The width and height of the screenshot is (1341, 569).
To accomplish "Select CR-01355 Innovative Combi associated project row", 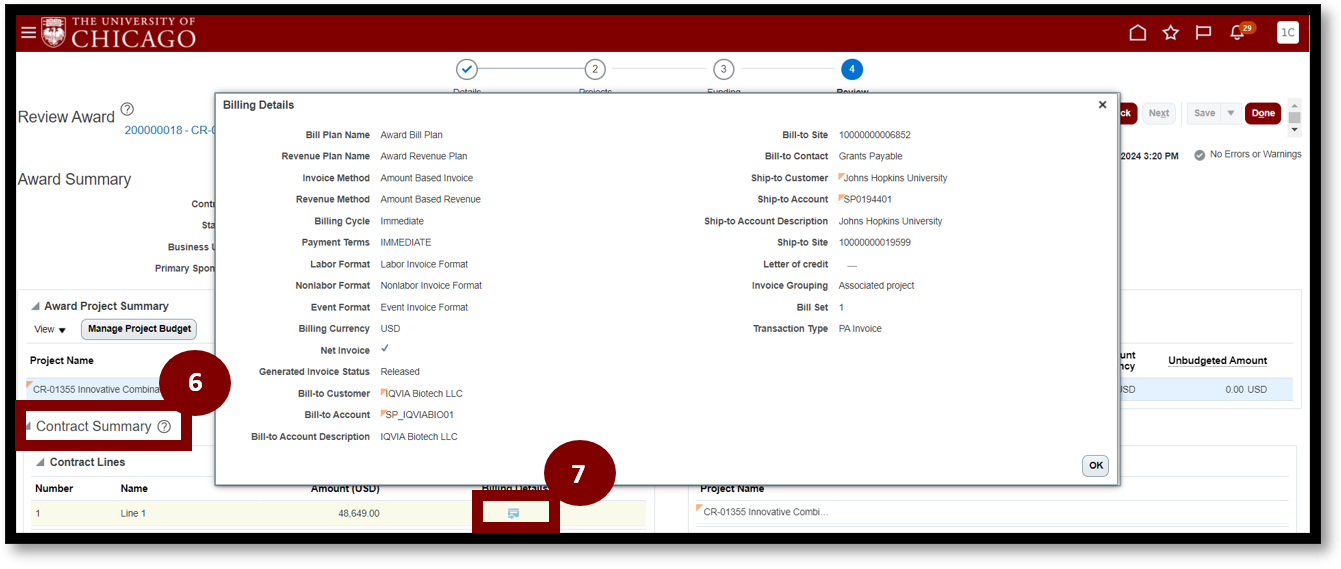I will click(x=766, y=512).
